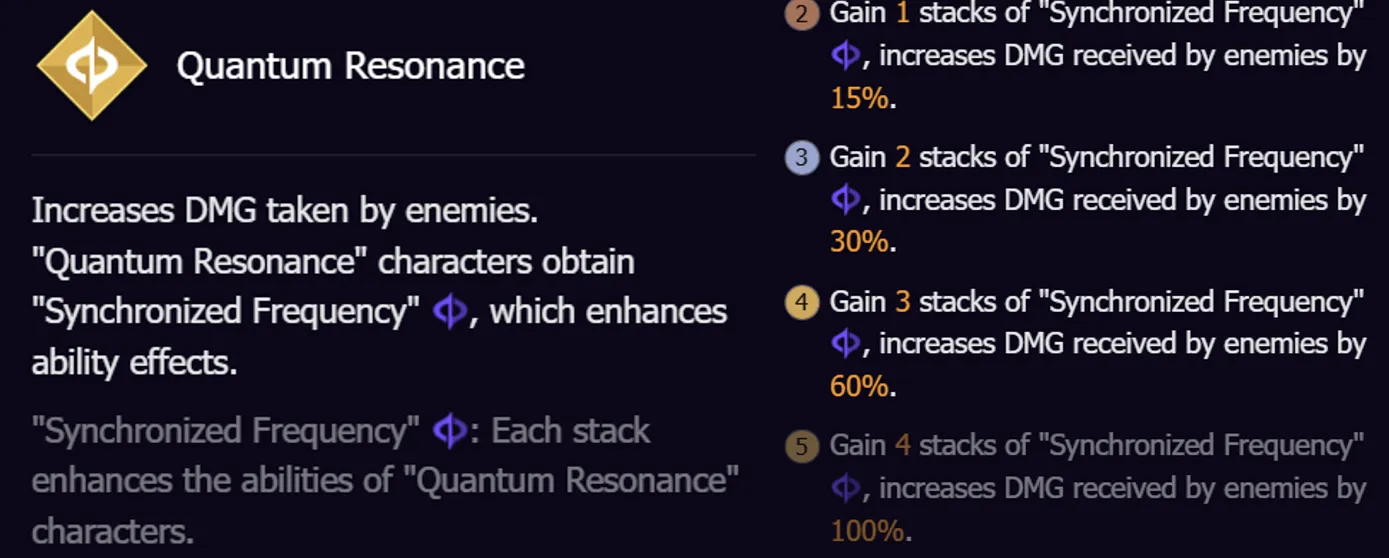Viewport: 1389px width, 558px height.
Task: Select the bronze tier 2 badge
Action: pyautogui.click(x=802, y=14)
